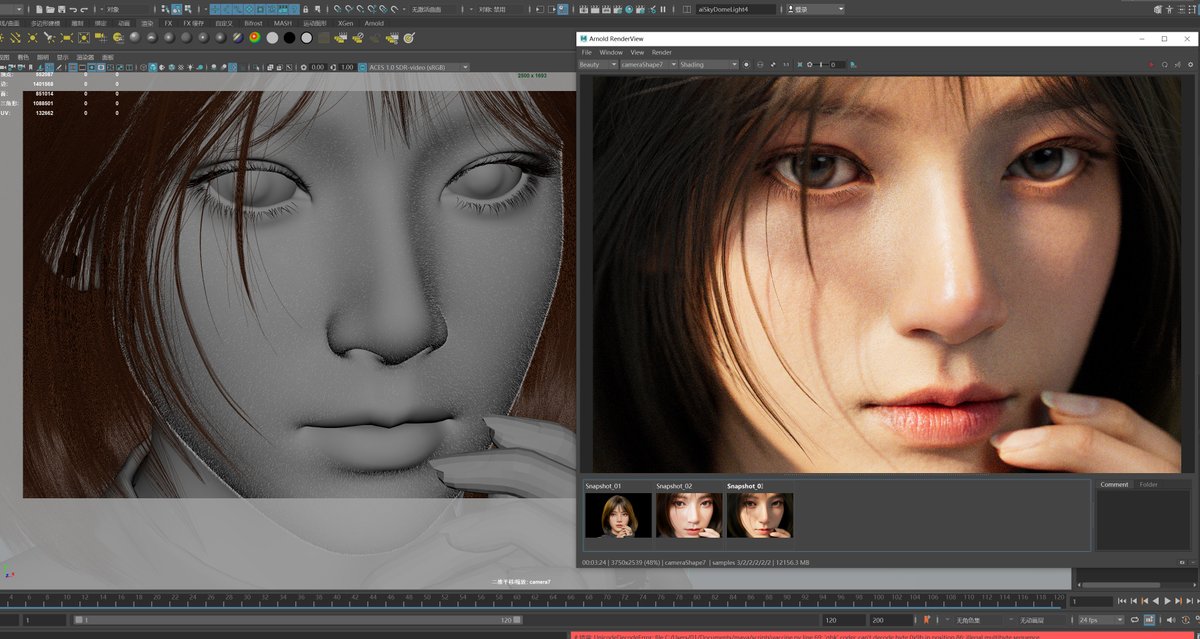Open RenderView settings gear icon
This screenshot has height=639, width=1200.
click(1190, 64)
